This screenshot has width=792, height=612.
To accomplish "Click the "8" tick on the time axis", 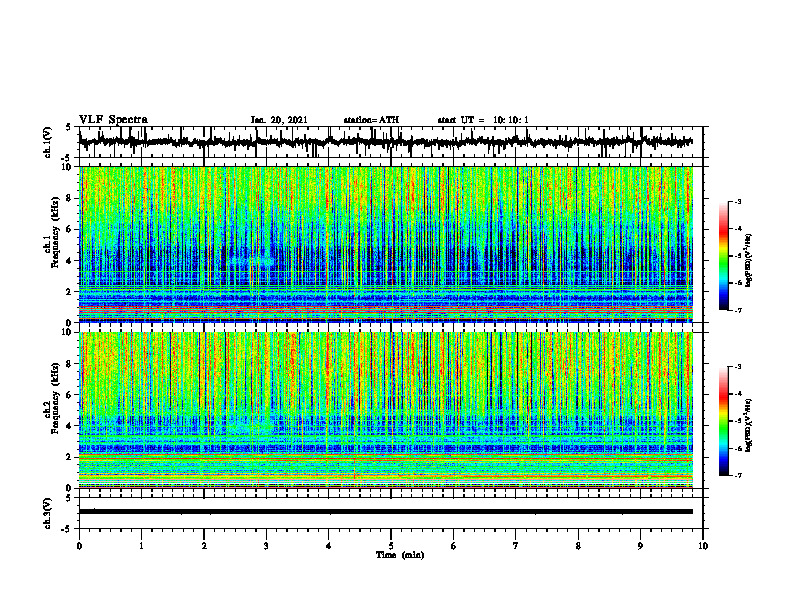I will coord(578,546).
